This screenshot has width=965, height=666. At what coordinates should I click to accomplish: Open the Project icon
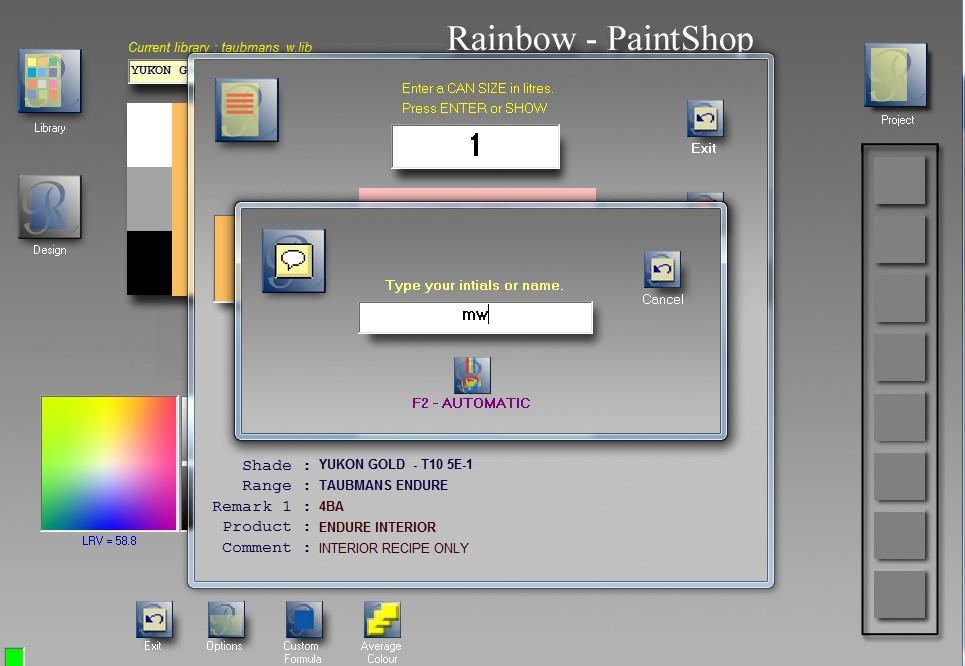pyautogui.click(x=895, y=74)
